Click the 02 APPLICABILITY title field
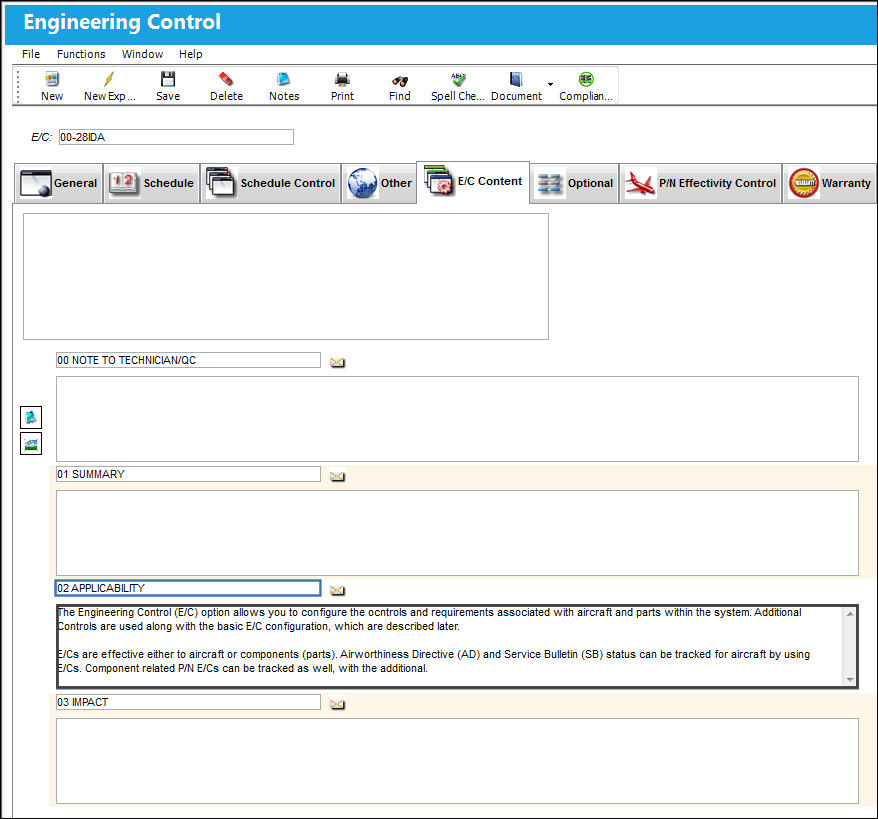 click(188, 588)
